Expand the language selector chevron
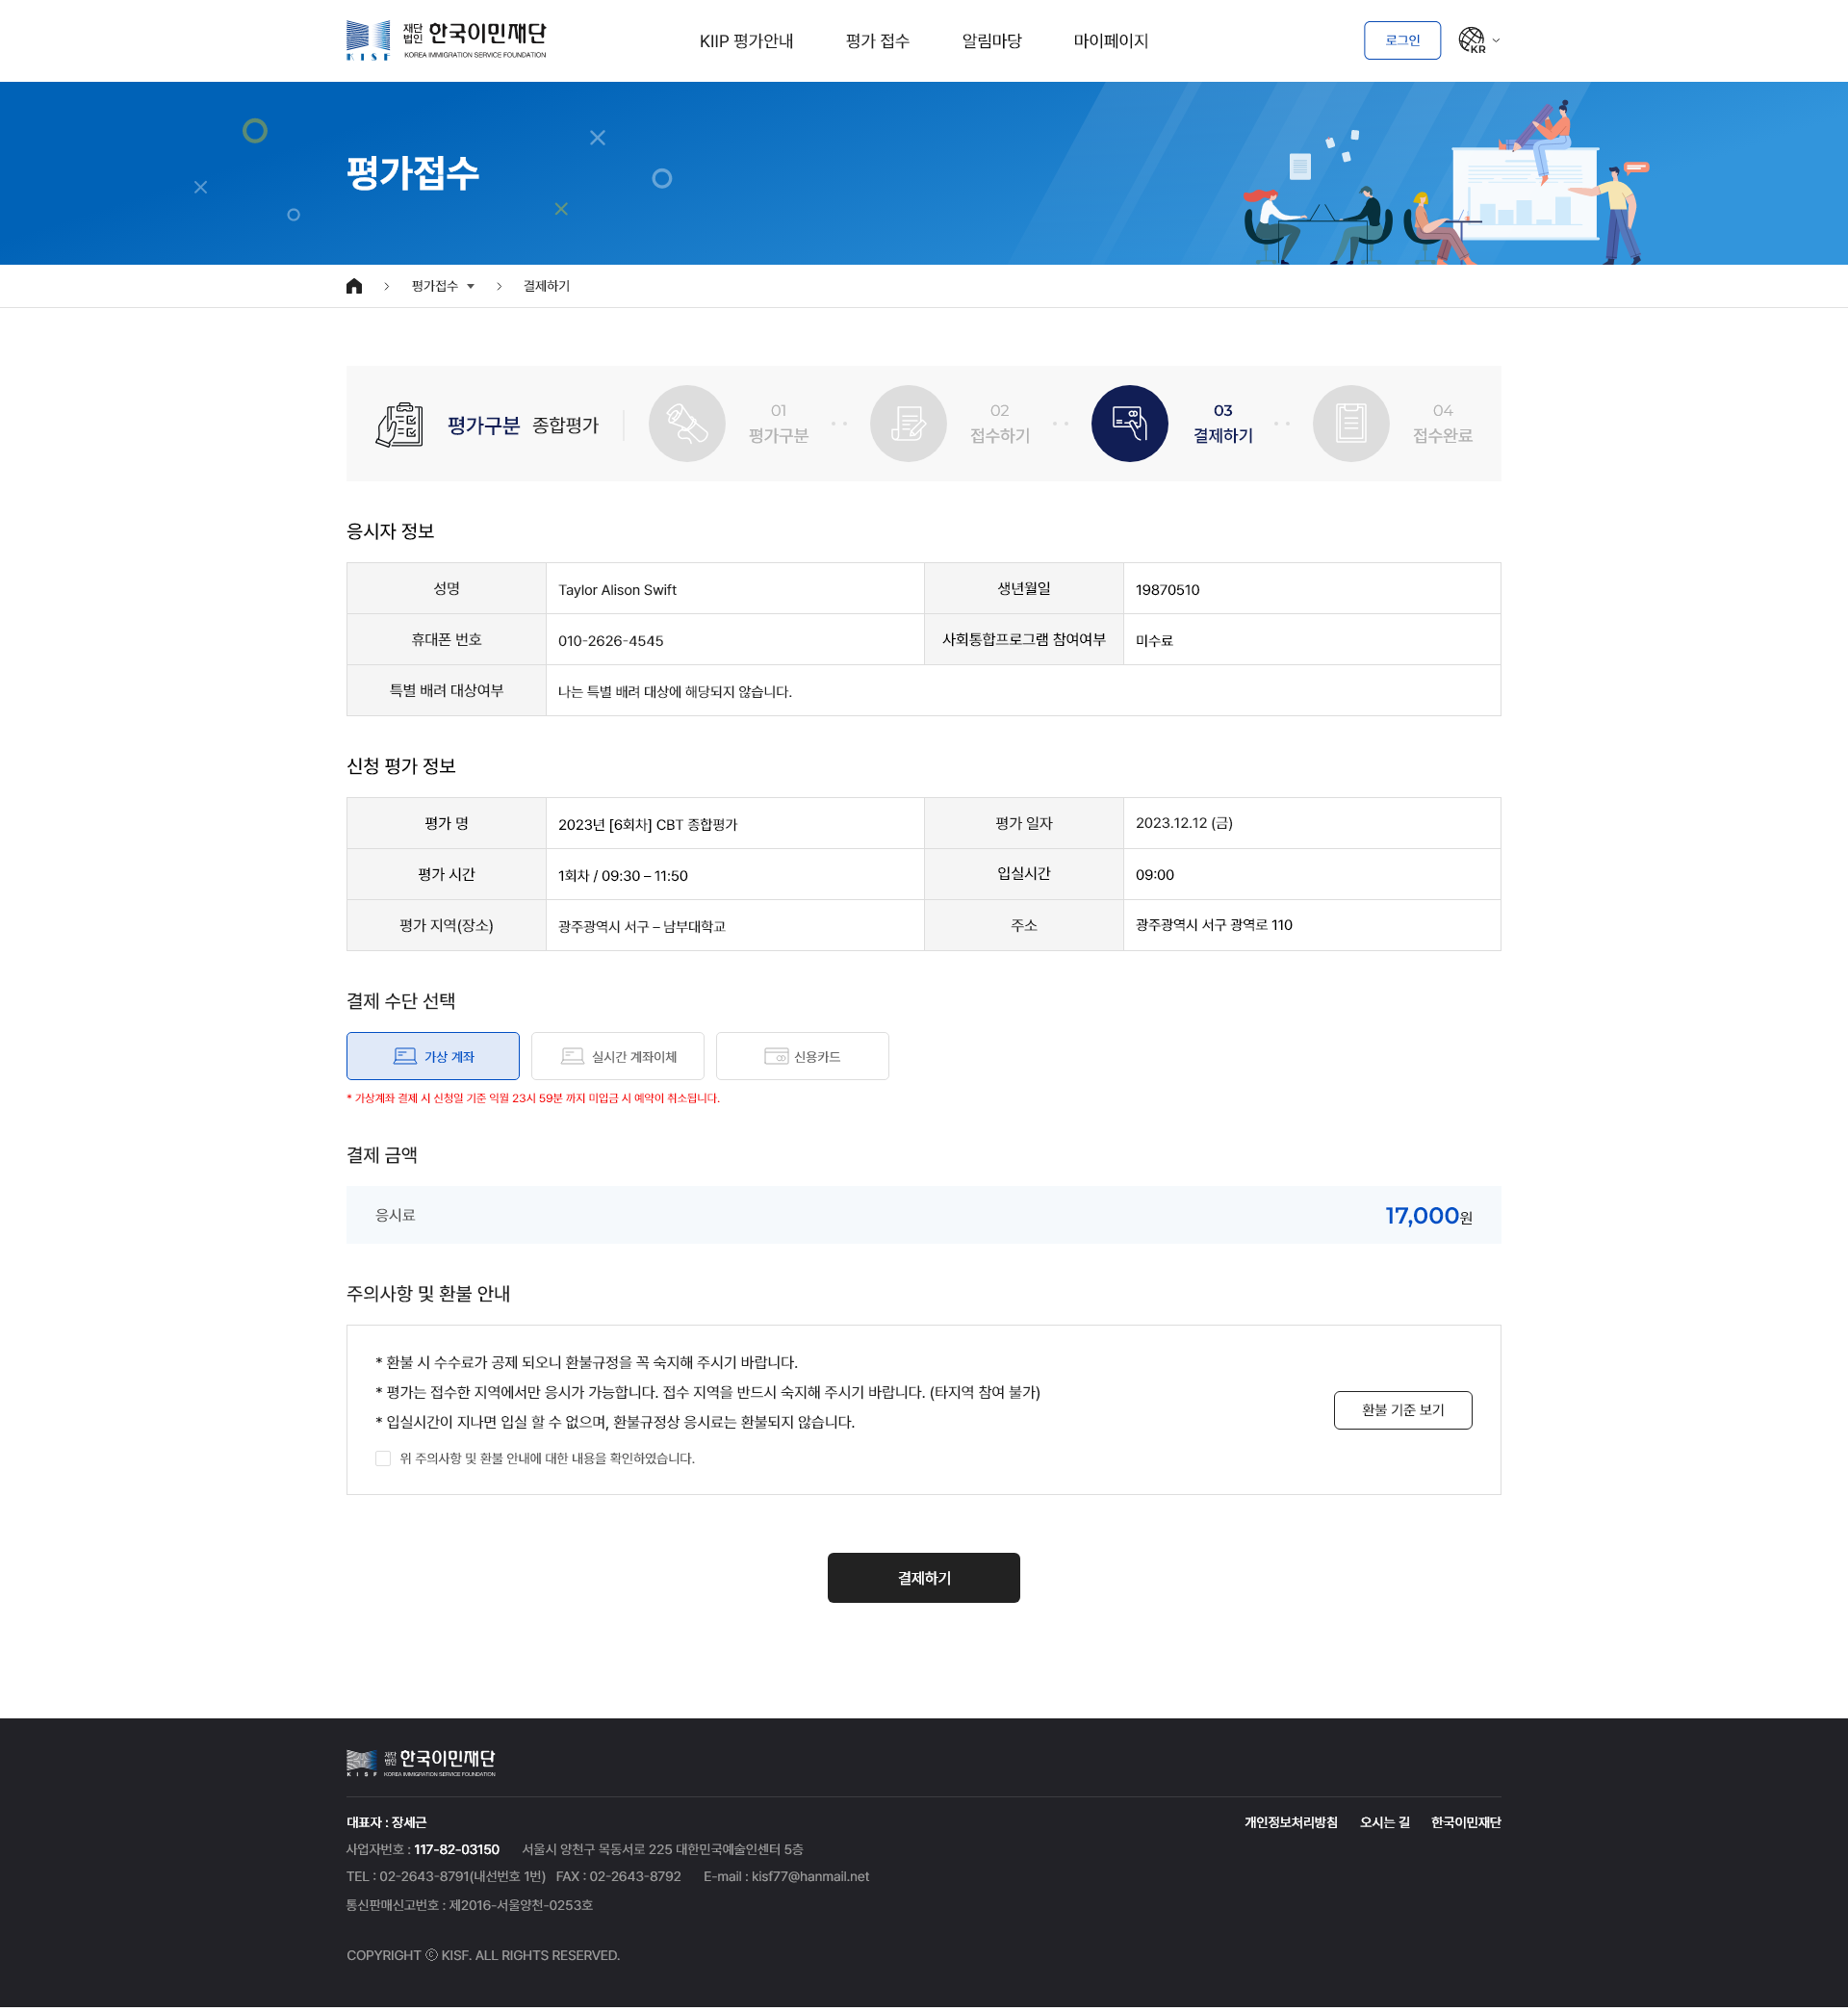The width and height of the screenshot is (1848, 2012). coord(1496,41)
